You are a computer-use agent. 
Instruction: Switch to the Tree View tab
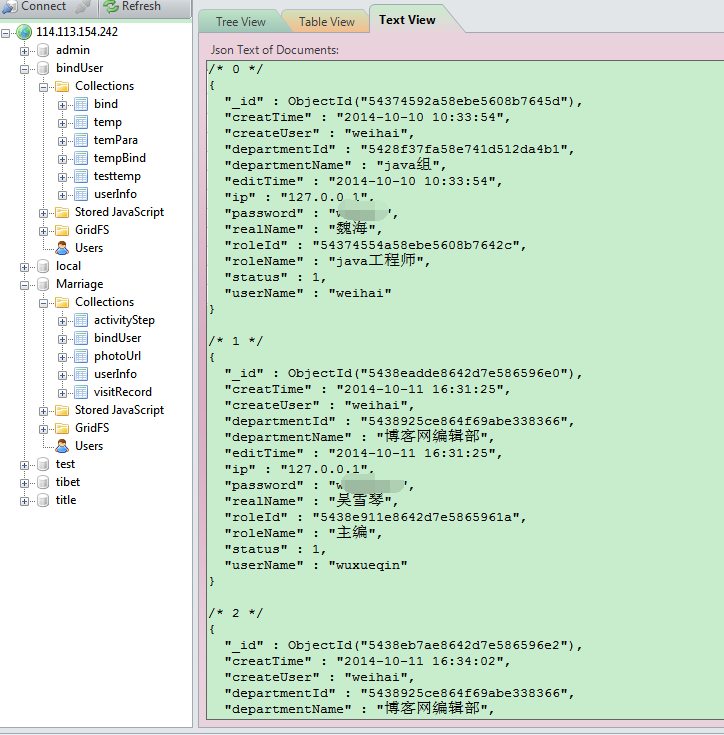[x=240, y=22]
